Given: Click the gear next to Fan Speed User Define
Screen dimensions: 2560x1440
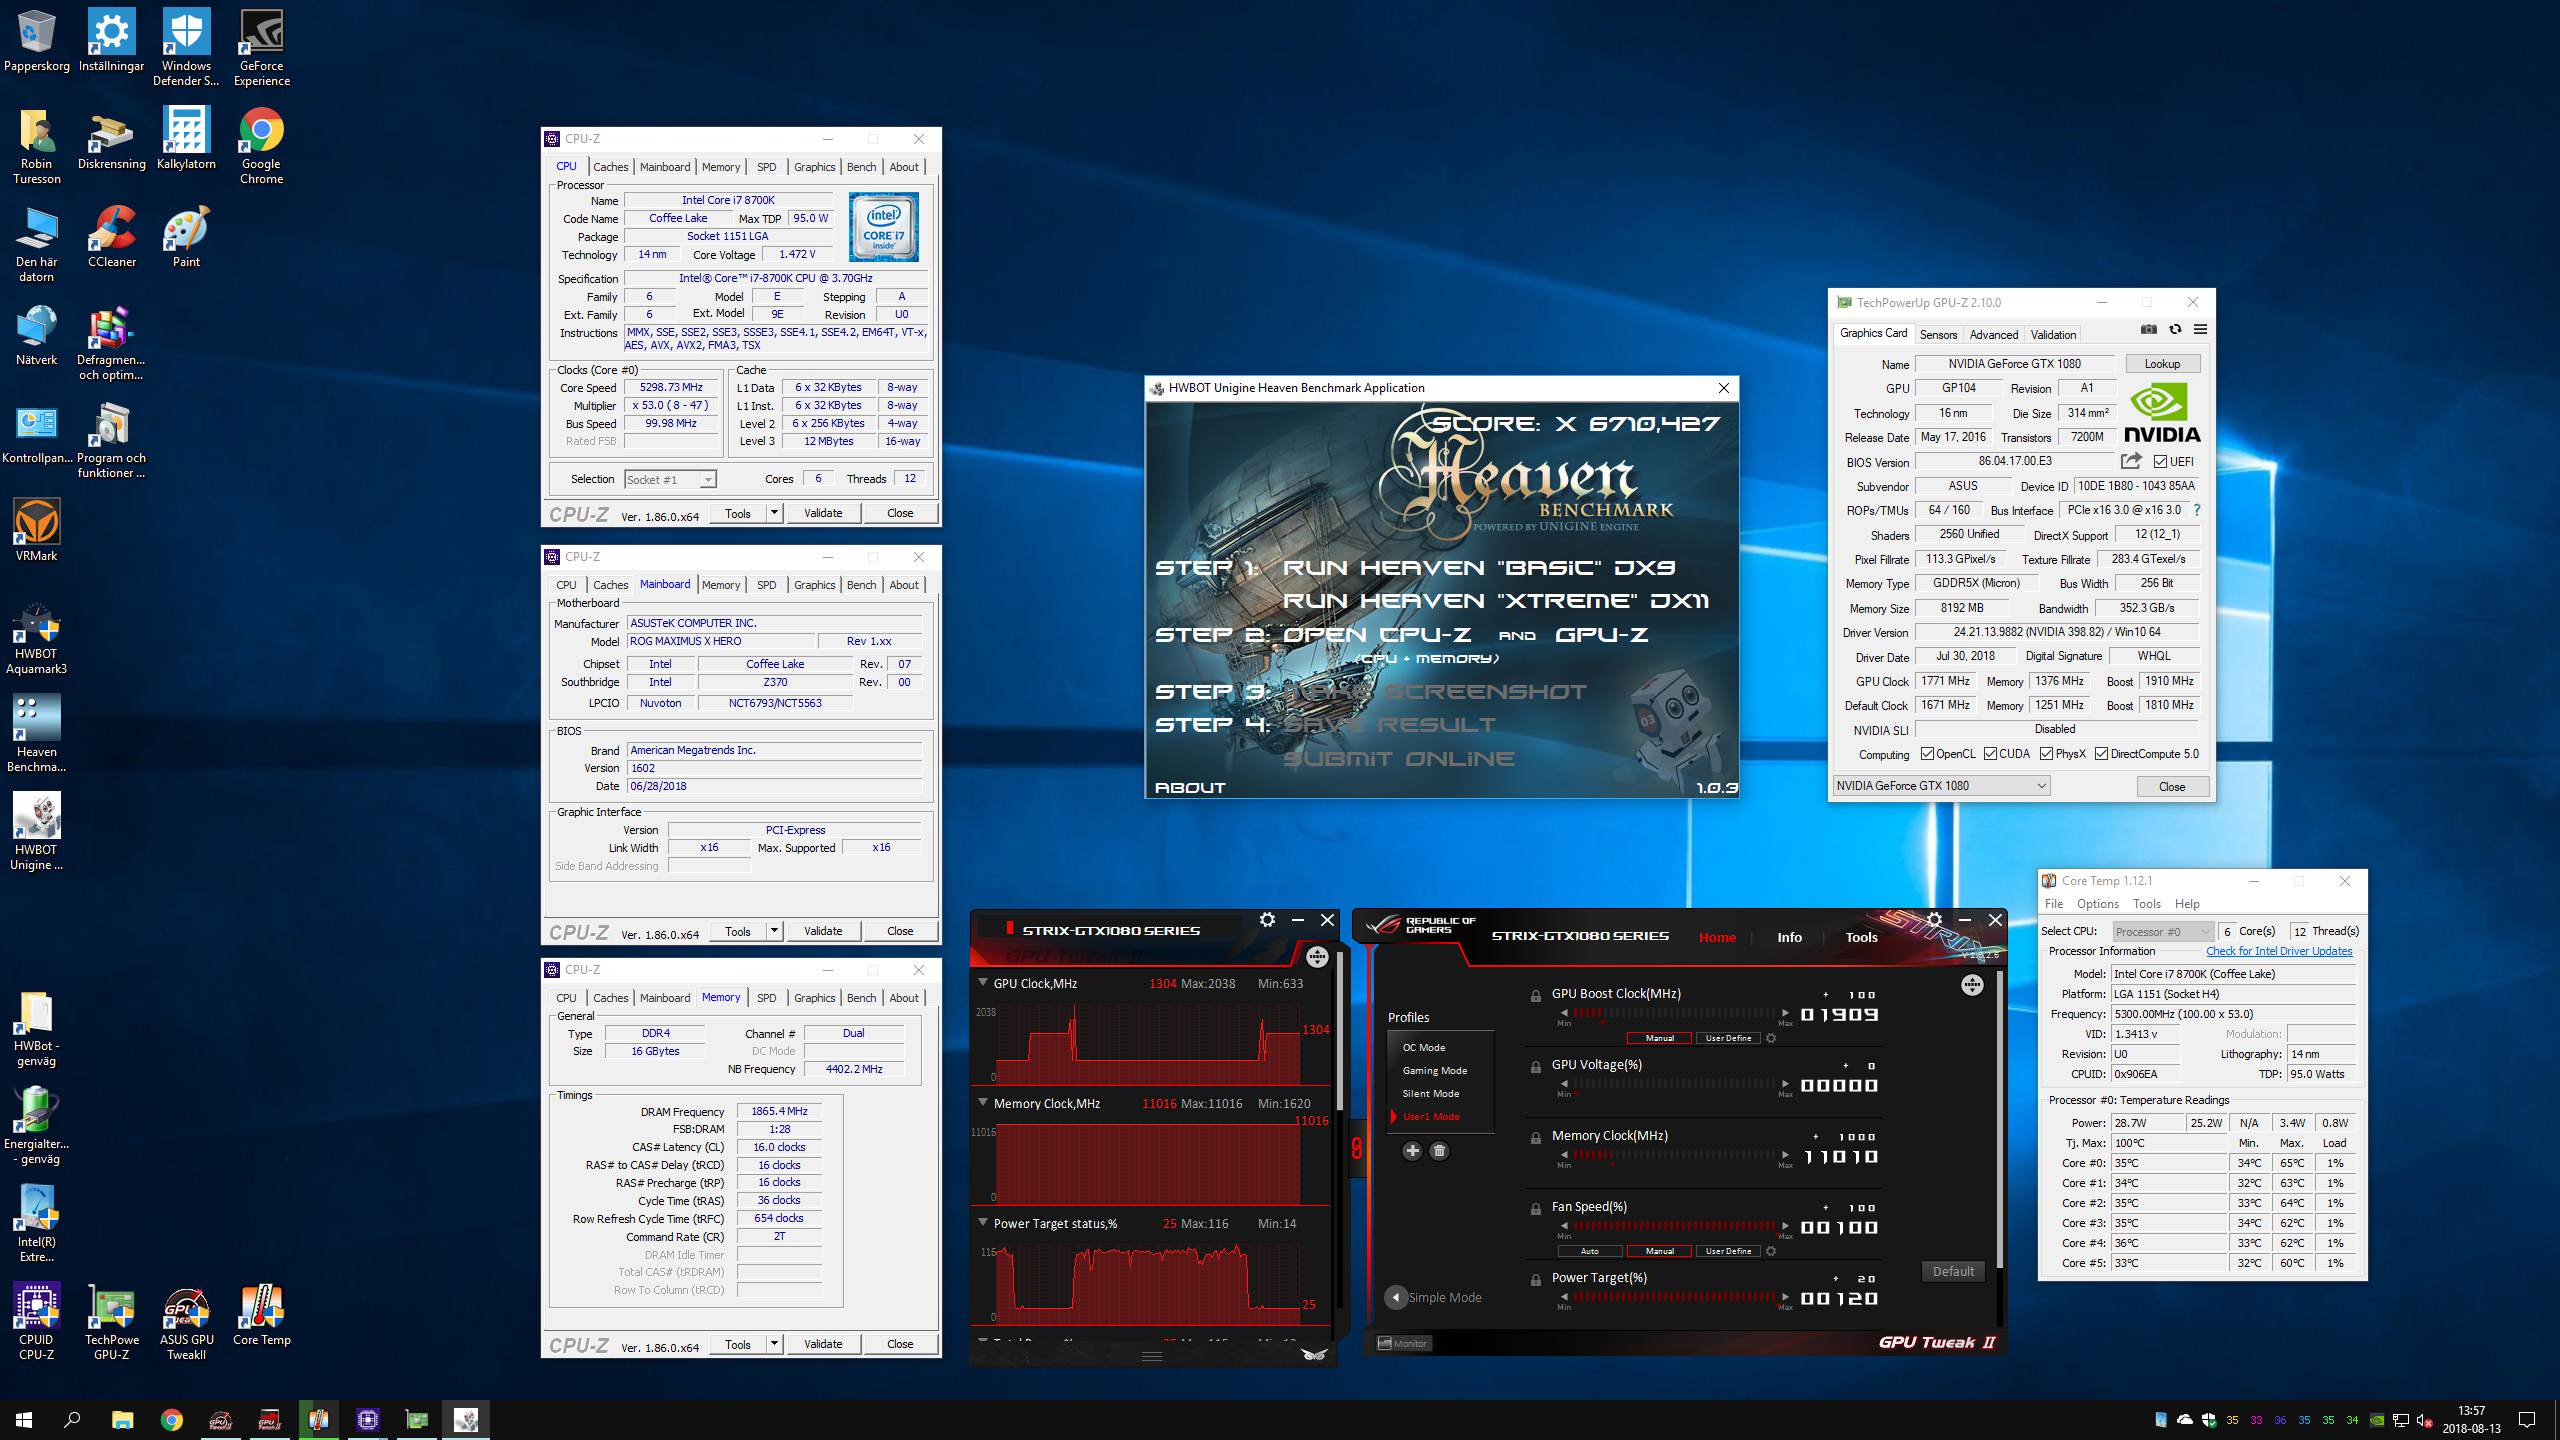Looking at the screenshot, I should (1771, 1251).
